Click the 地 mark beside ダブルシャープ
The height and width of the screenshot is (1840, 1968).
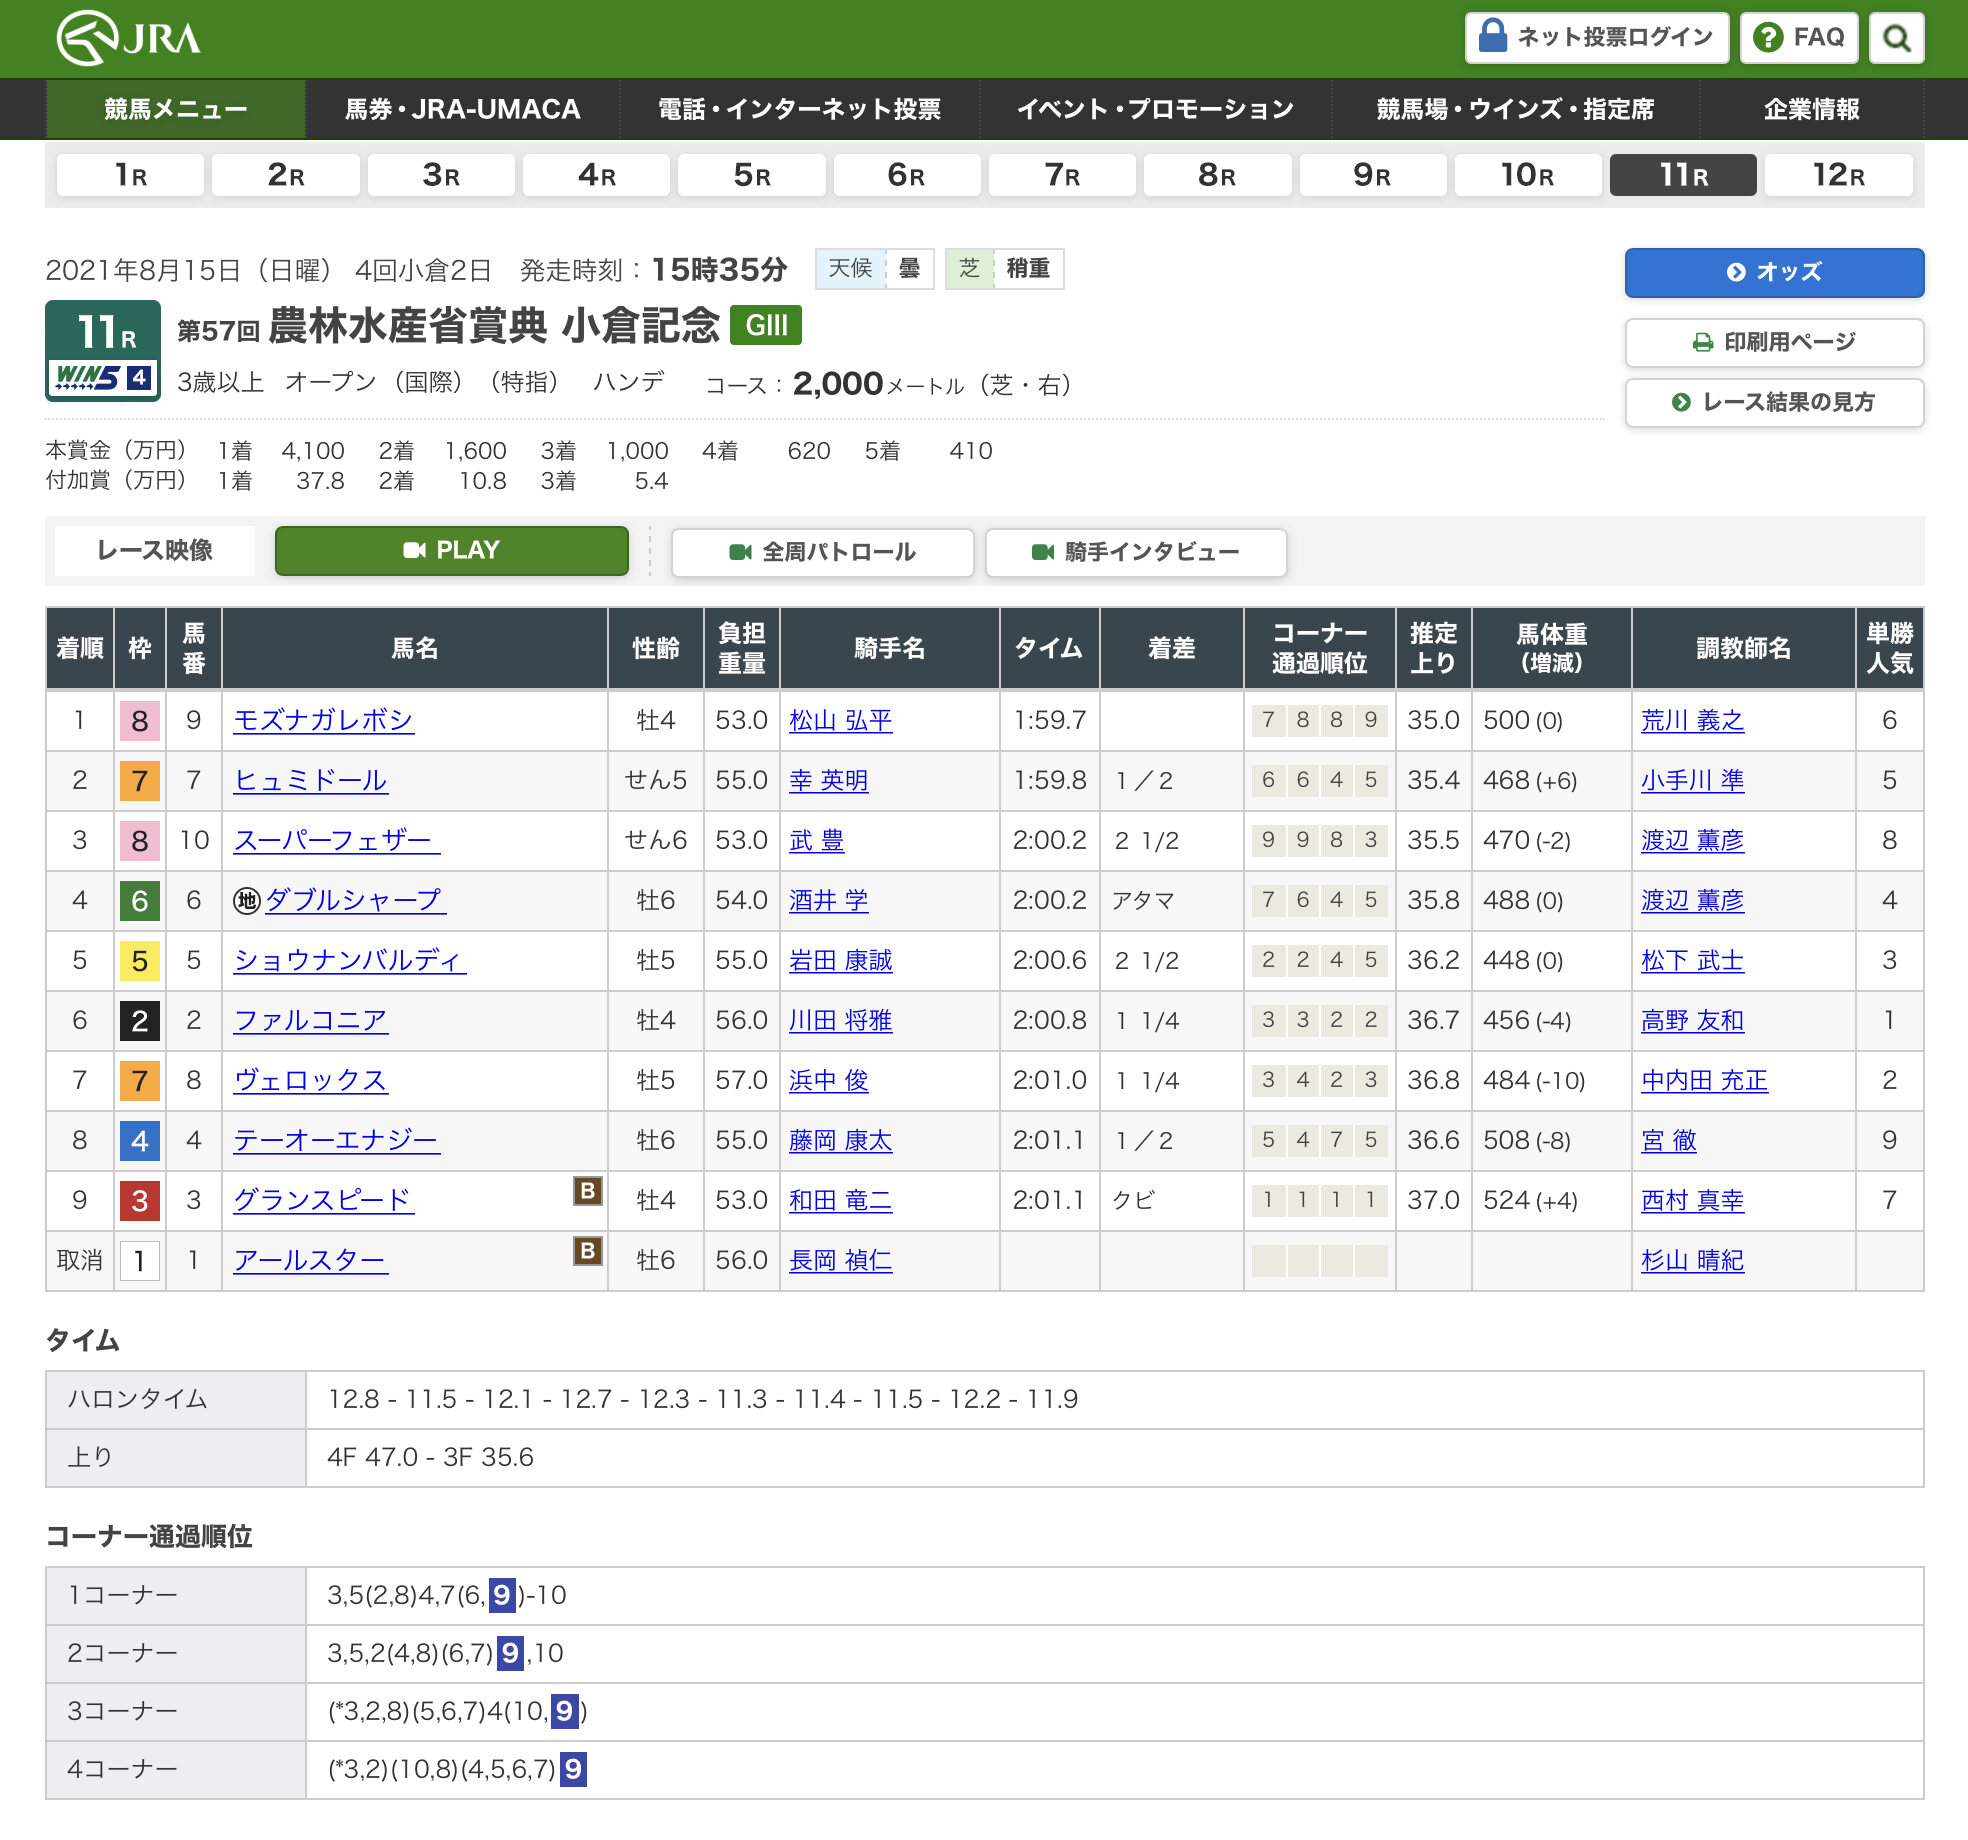pos(246,901)
